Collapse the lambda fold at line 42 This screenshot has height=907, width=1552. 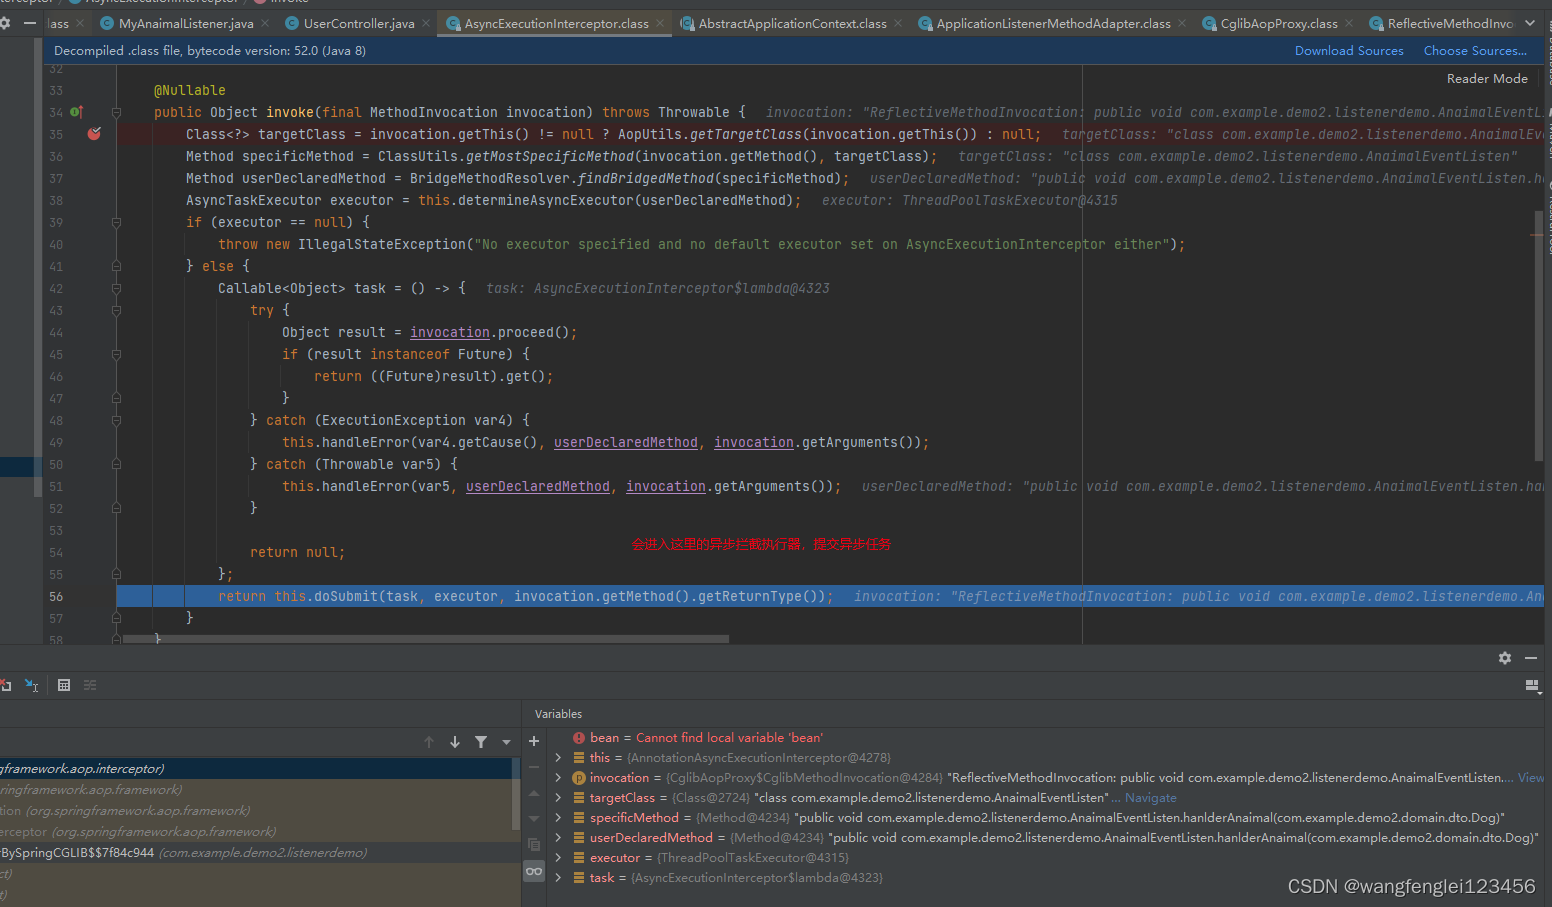[x=116, y=289]
